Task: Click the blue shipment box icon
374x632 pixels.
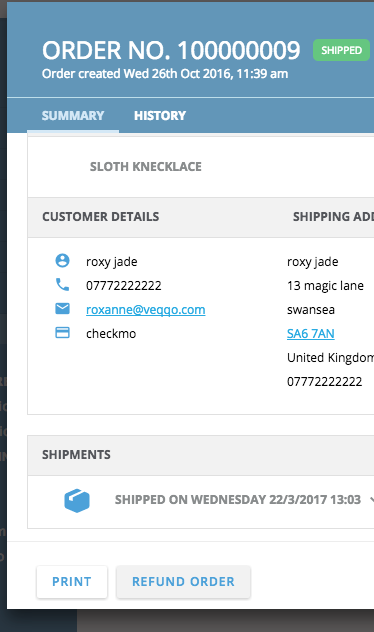Action: click(x=77, y=501)
